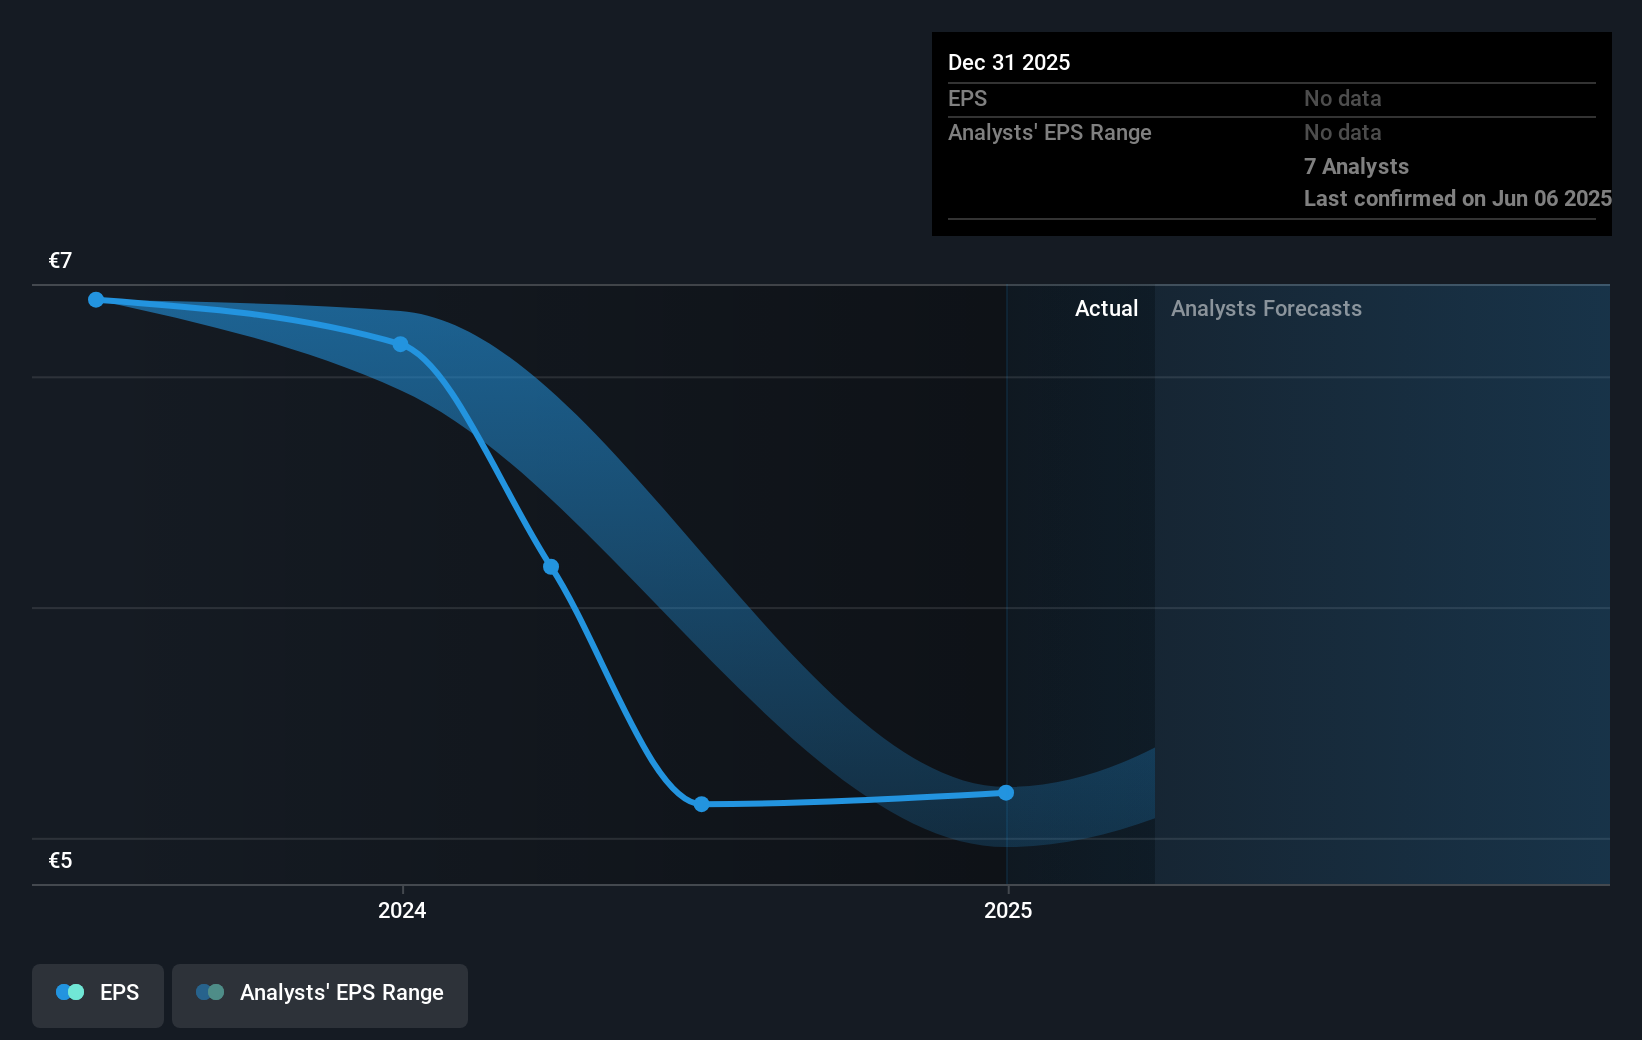
Task: Click the '€5' y-axis label
Action: (60, 860)
